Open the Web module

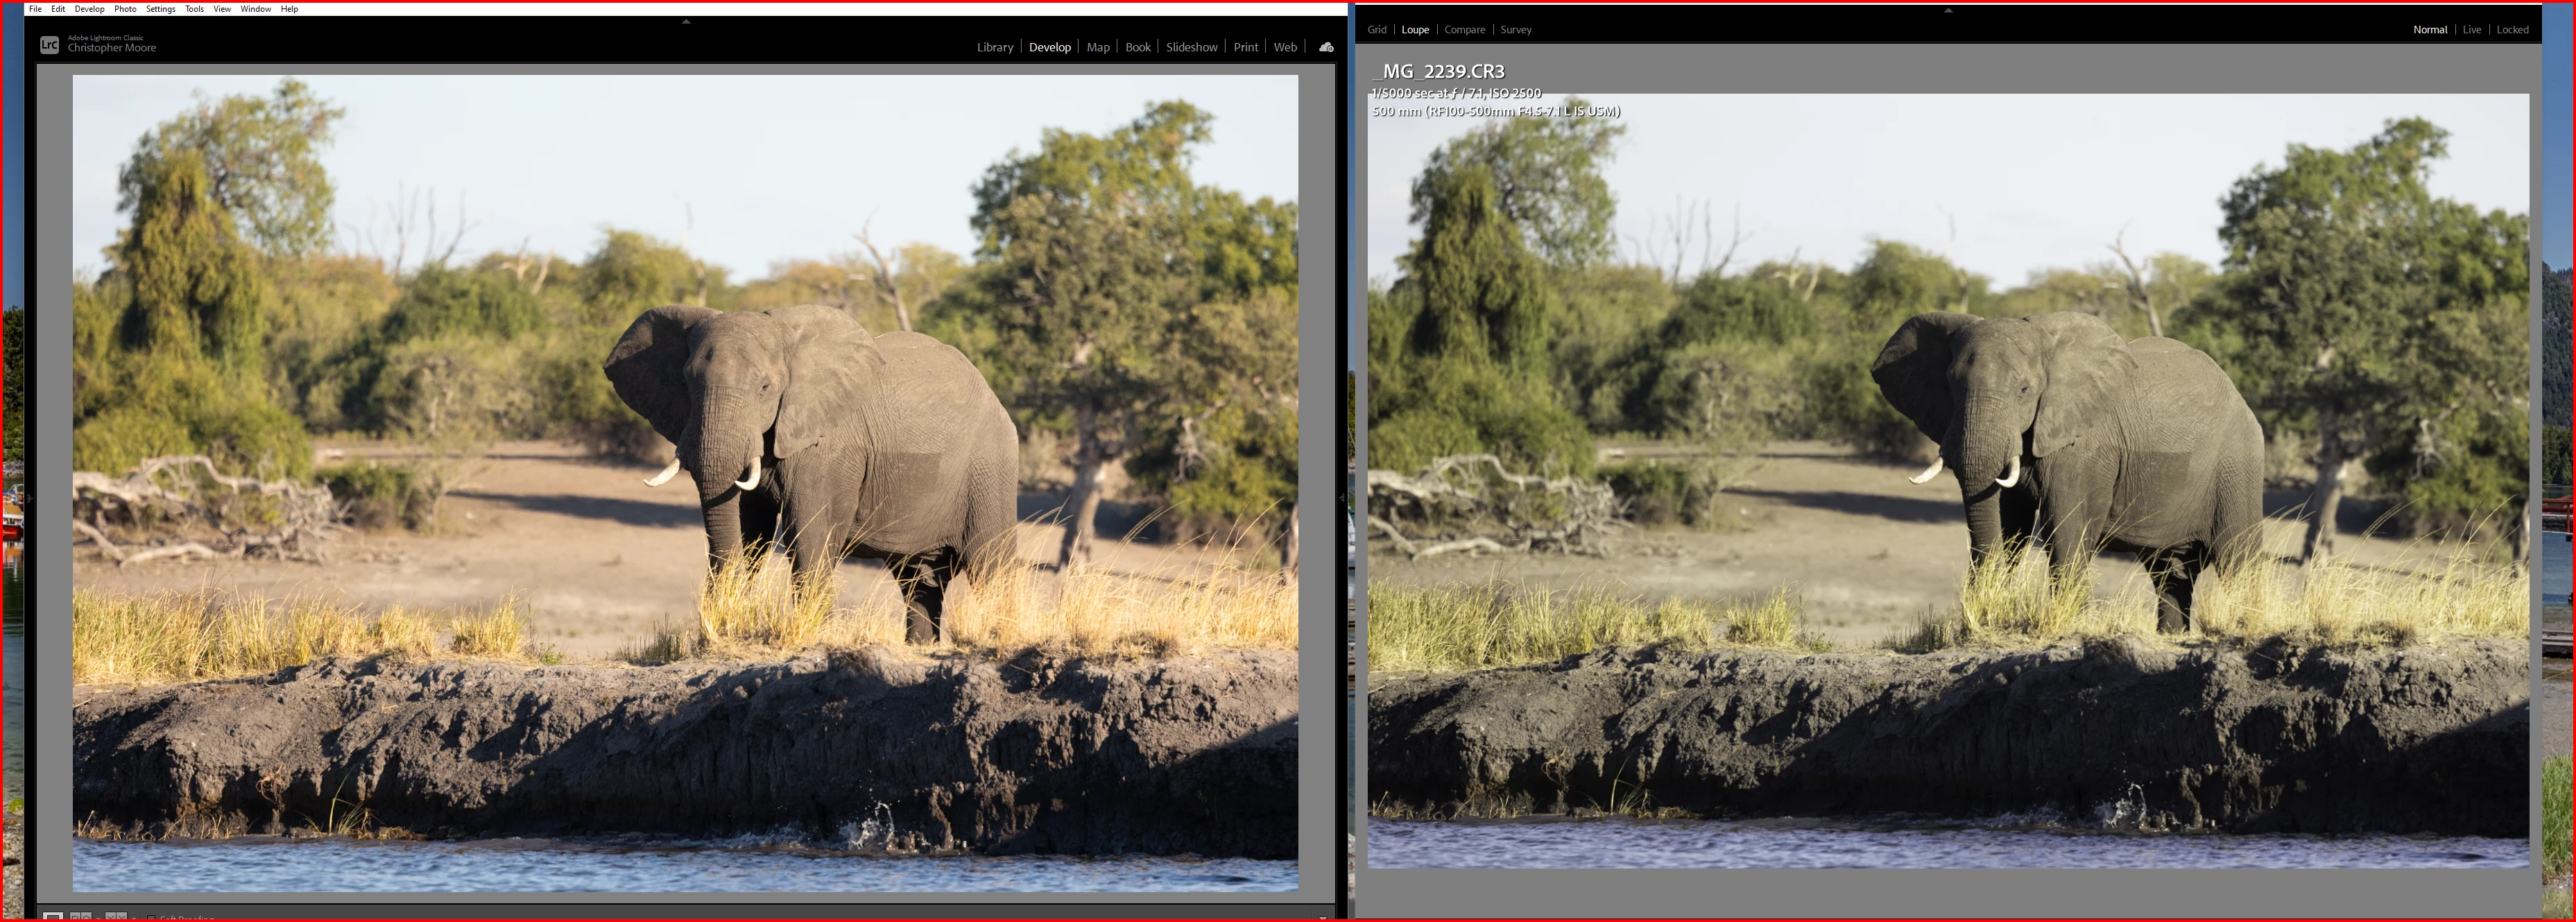coord(1285,47)
